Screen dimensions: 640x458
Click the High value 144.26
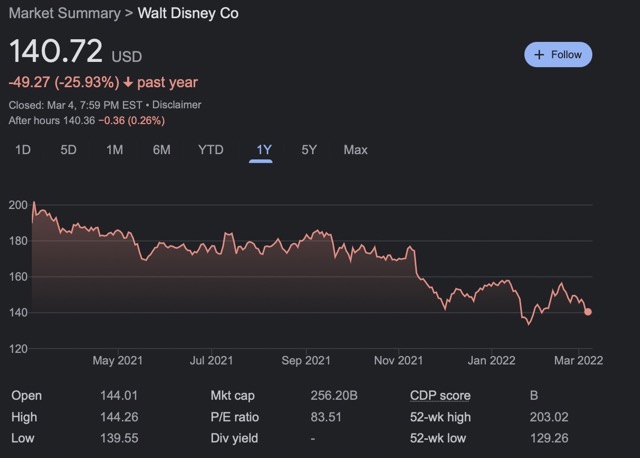pos(119,417)
